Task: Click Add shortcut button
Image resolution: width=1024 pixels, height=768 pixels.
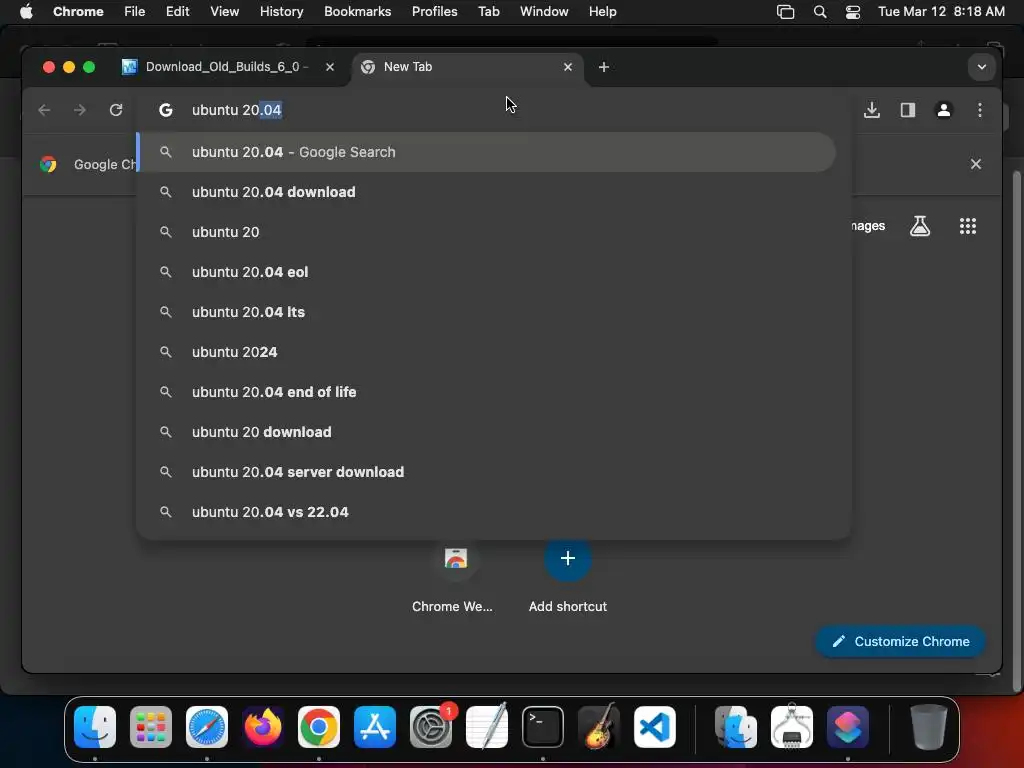Action: (x=568, y=577)
